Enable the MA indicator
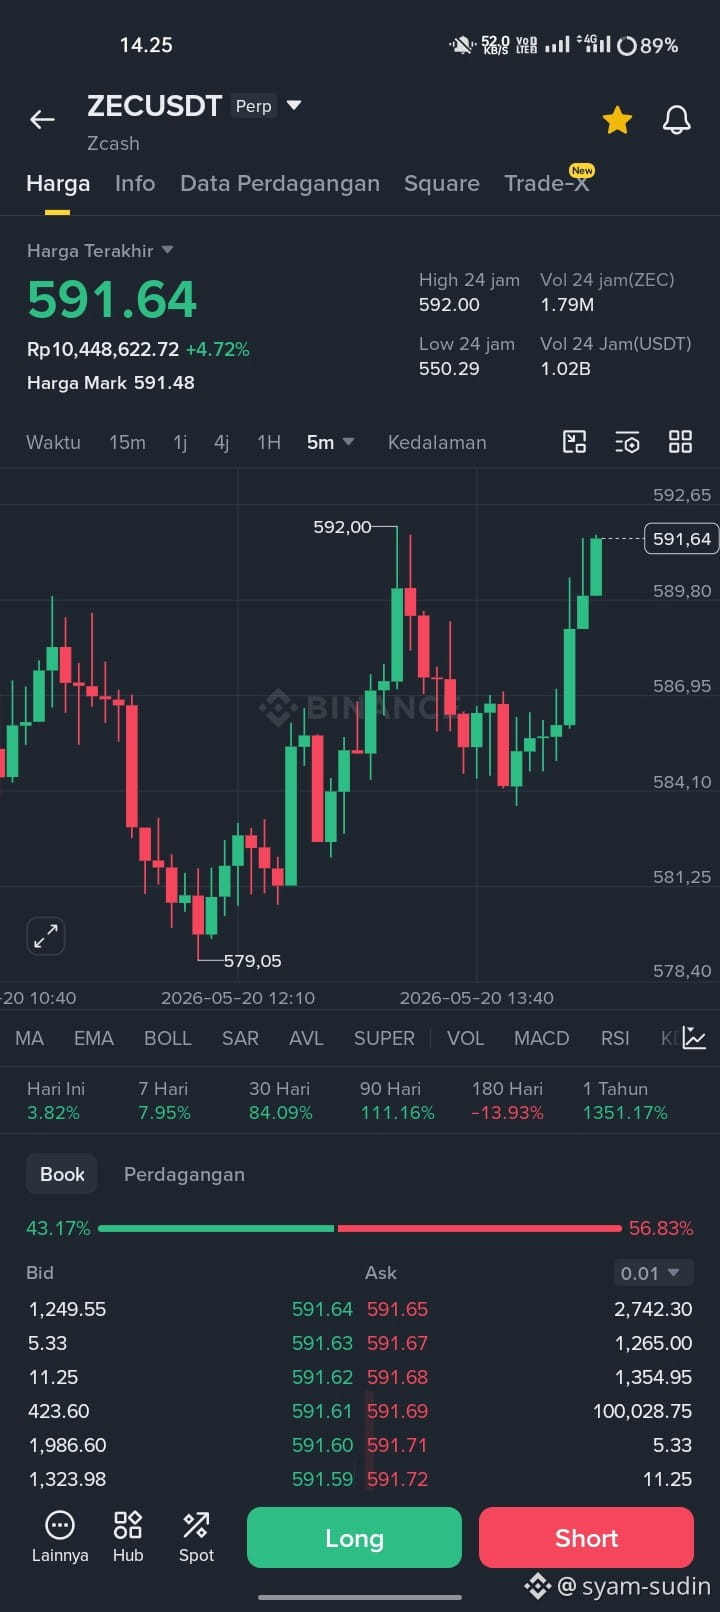The height and width of the screenshot is (1612, 720). 30,1038
